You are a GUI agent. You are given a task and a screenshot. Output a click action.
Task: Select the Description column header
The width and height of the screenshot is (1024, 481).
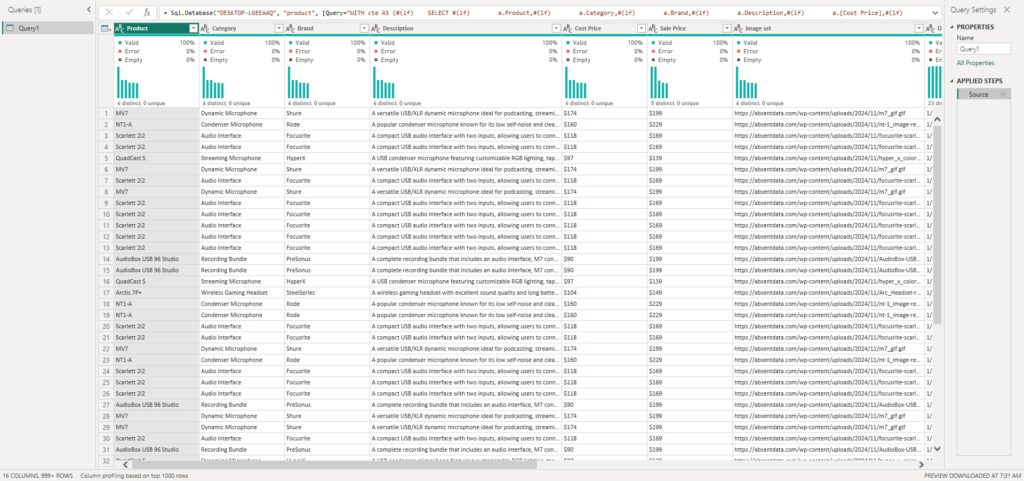coord(466,29)
